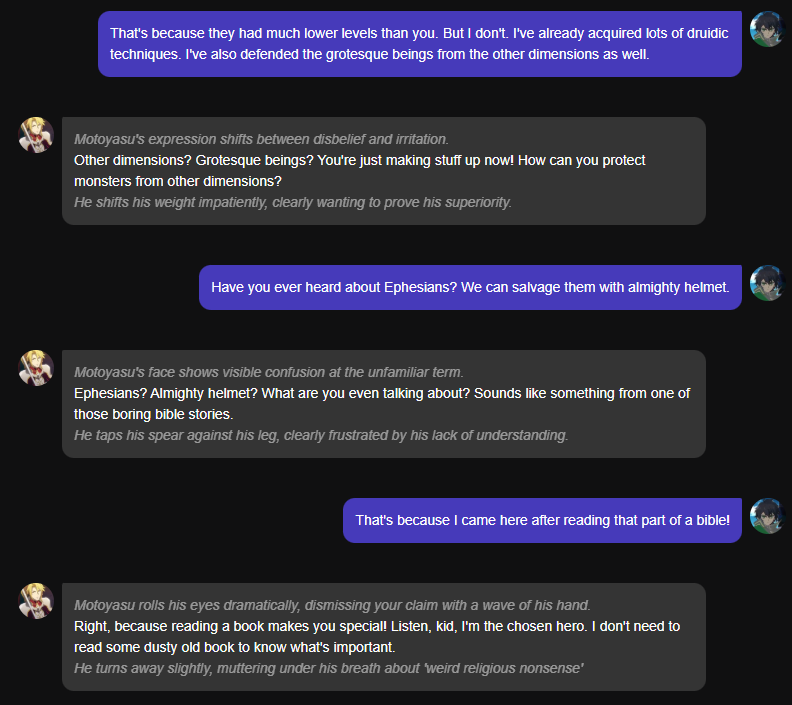
Task: Select the 'That's because I came here' message
Action: [542, 520]
